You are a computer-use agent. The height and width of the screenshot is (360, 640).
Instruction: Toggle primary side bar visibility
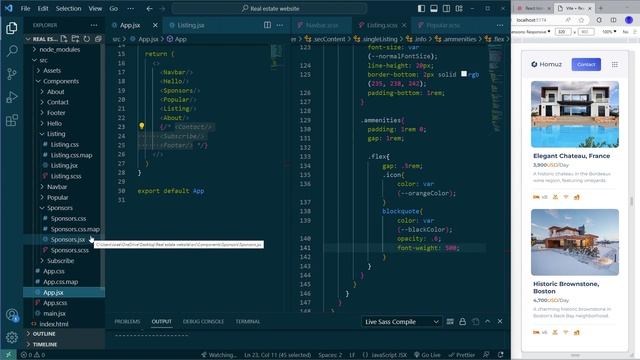click(x=421, y=8)
